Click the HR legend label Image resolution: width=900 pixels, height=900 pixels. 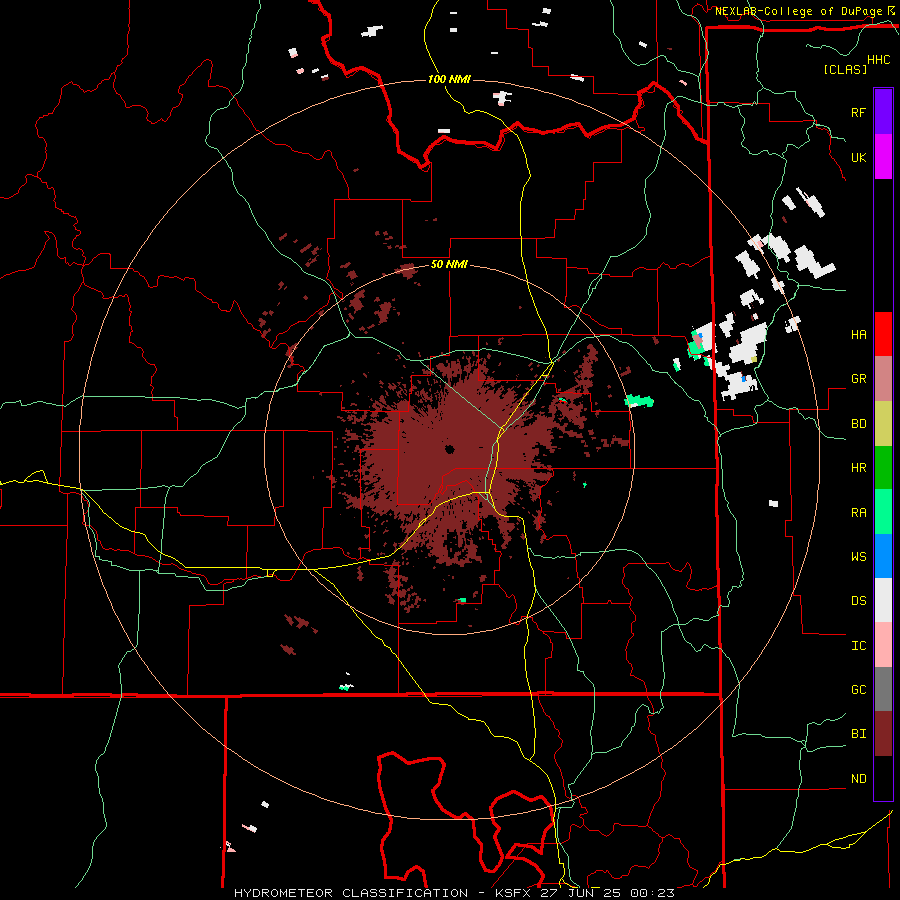pyautogui.click(x=858, y=468)
